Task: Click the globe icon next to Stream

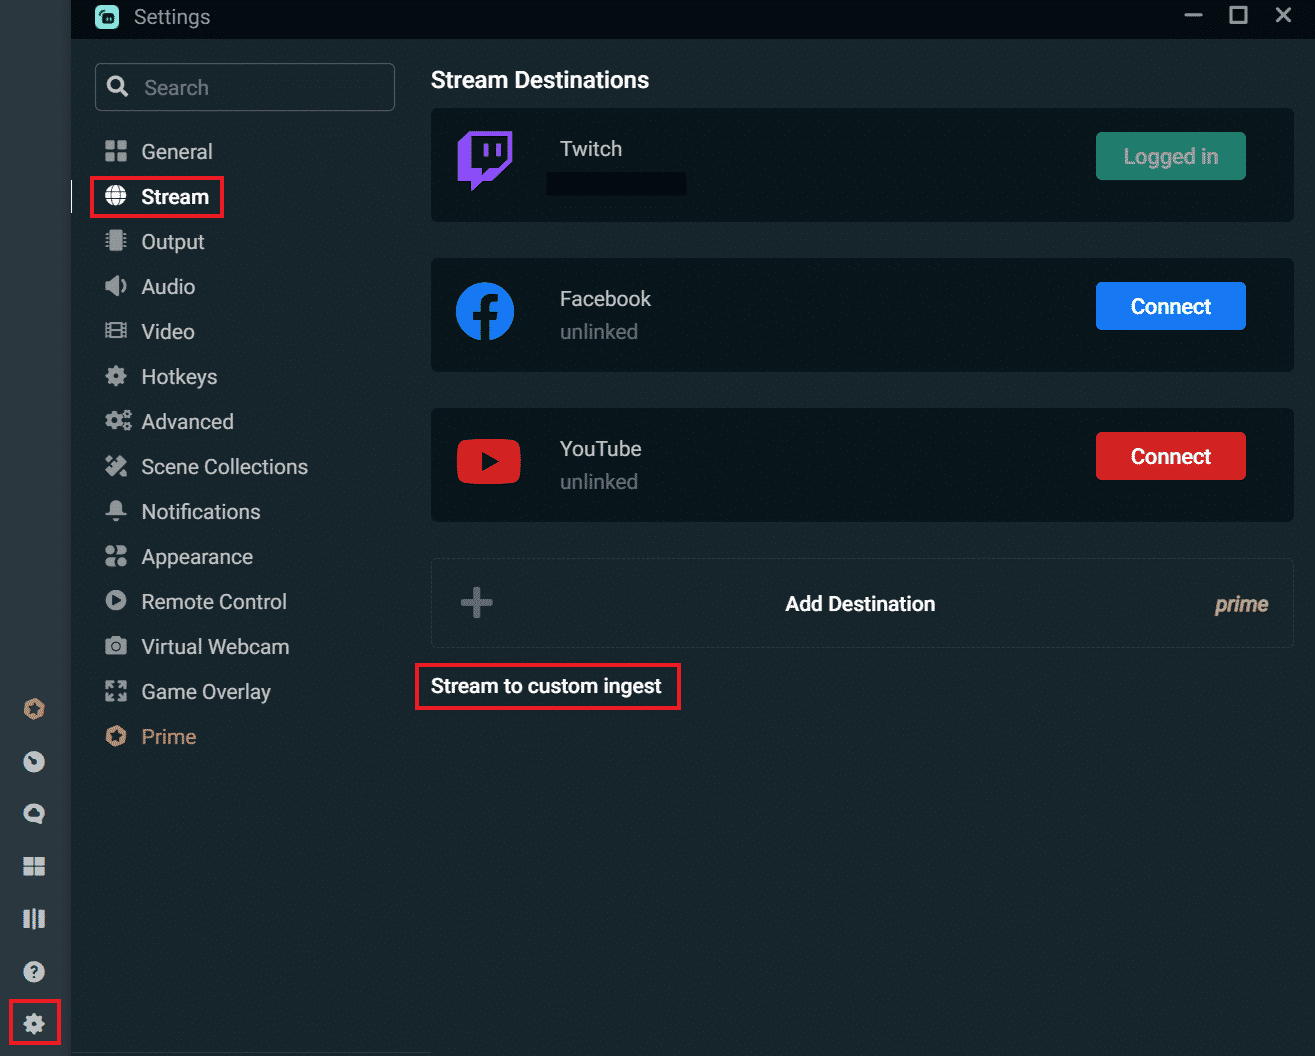Action: click(116, 196)
